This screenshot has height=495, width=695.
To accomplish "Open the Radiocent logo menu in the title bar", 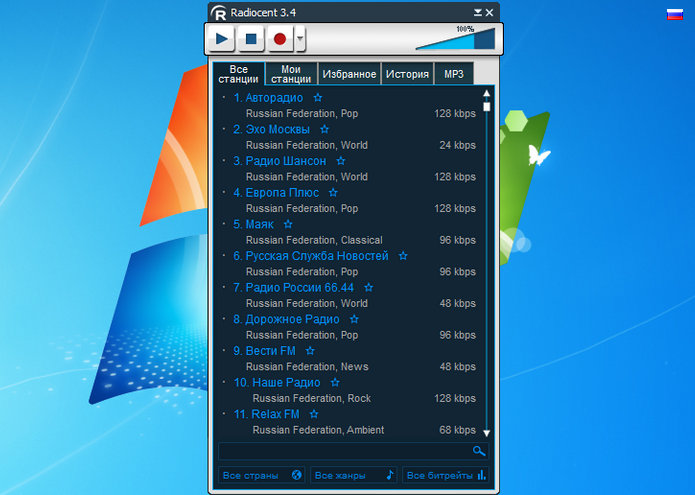I will 218,12.
